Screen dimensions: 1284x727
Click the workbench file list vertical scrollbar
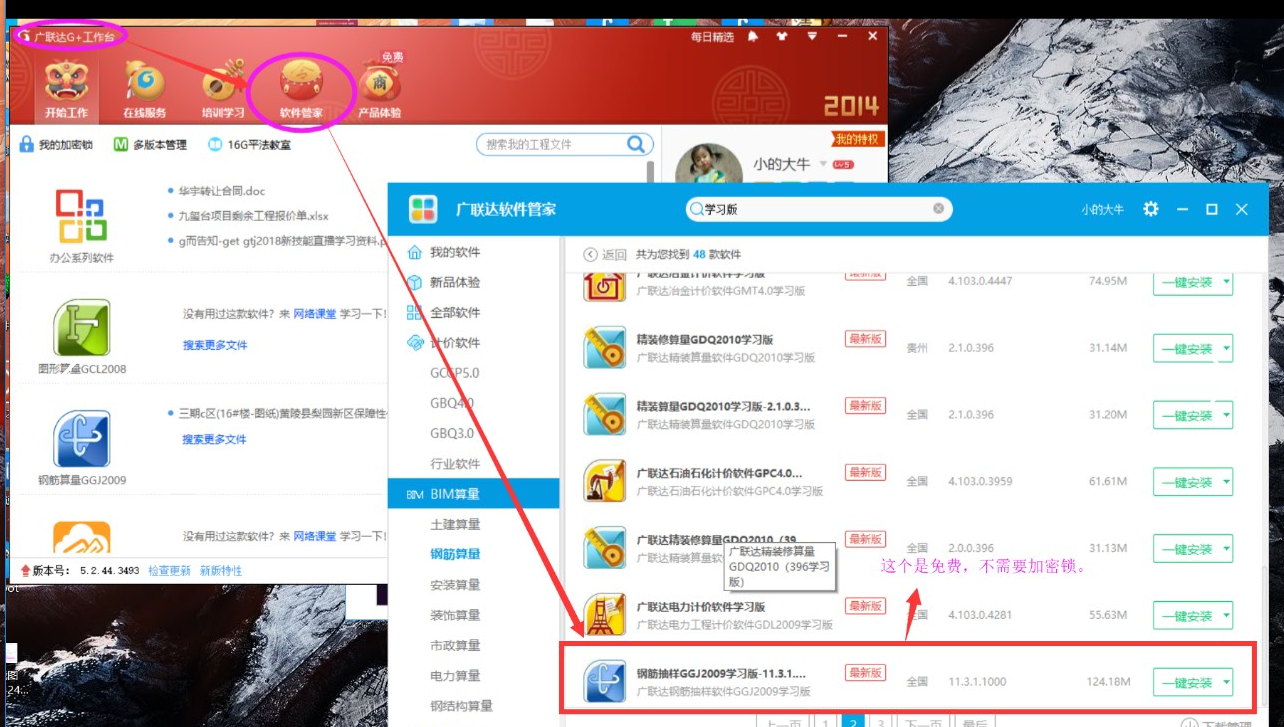(652, 172)
